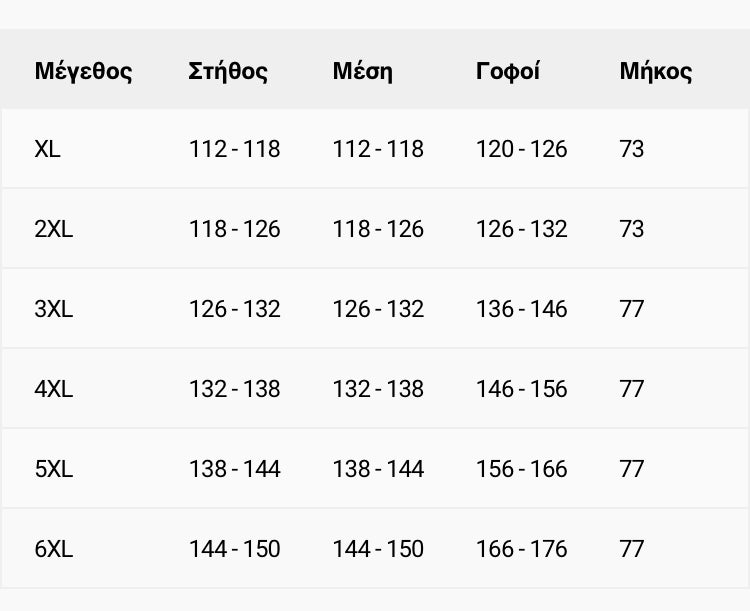Click the 5XL size row label
The image size is (750, 611).
[53, 469]
